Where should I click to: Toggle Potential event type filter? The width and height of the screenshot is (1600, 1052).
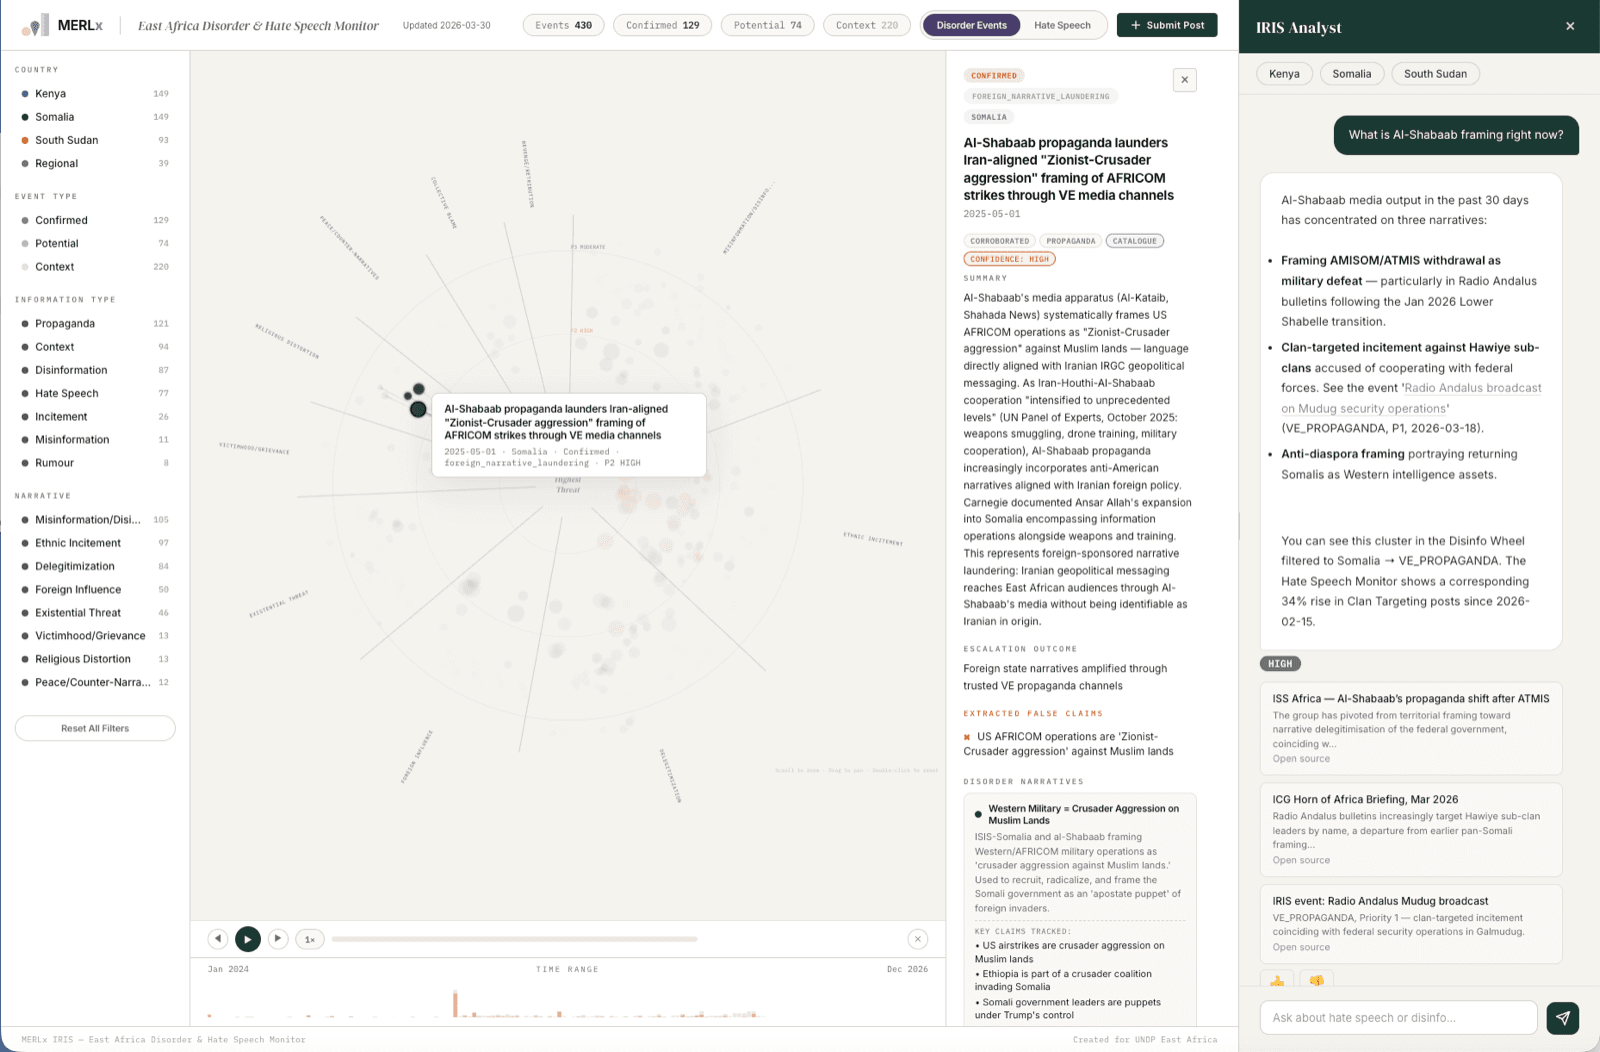coord(95,244)
